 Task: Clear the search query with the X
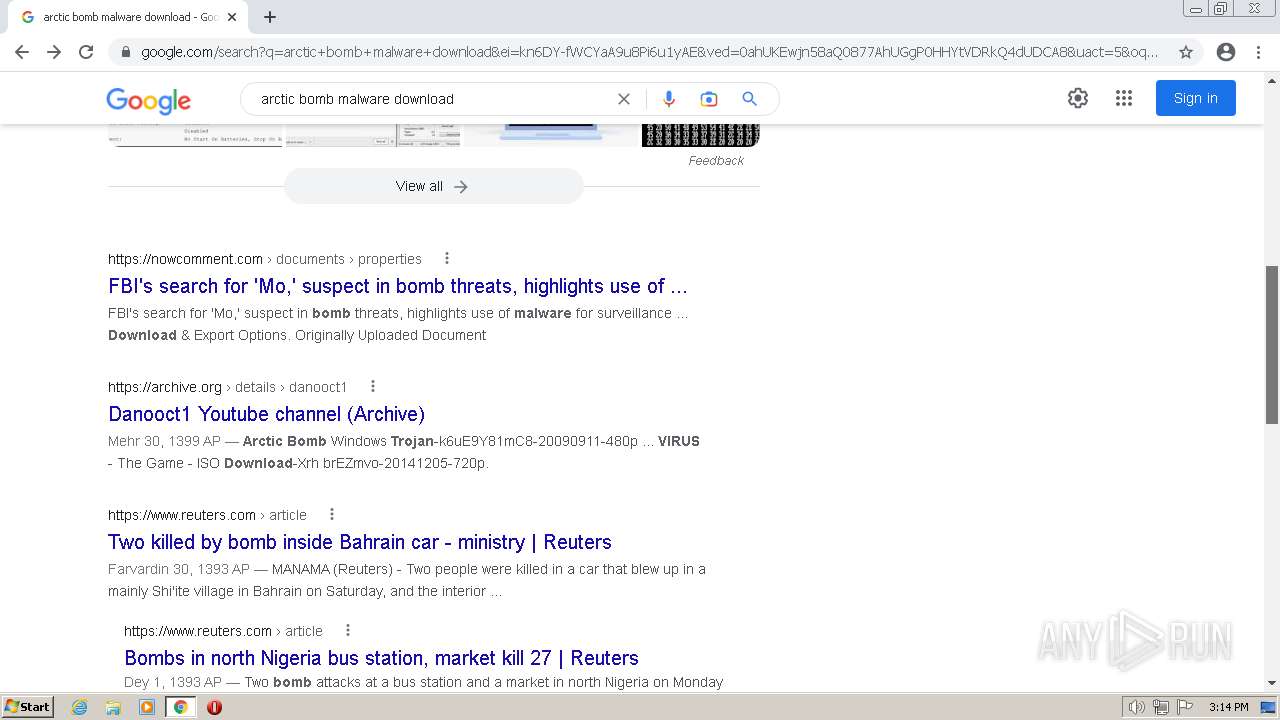[x=624, y=99]
